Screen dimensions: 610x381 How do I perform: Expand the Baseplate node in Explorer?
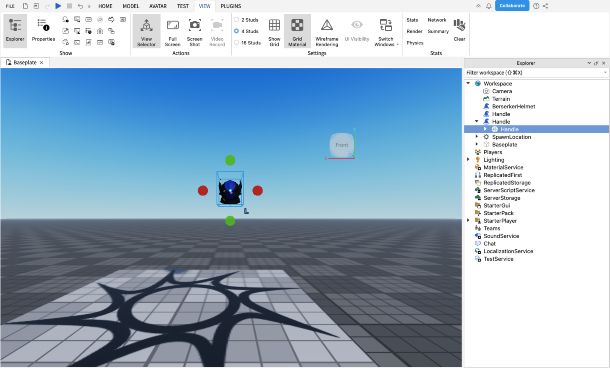477,144
